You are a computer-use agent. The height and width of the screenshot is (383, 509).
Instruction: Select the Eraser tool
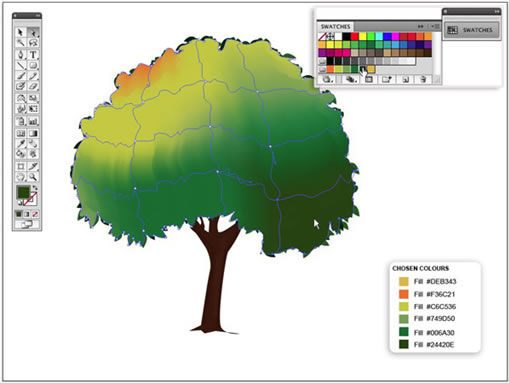[x=33, y=86]
